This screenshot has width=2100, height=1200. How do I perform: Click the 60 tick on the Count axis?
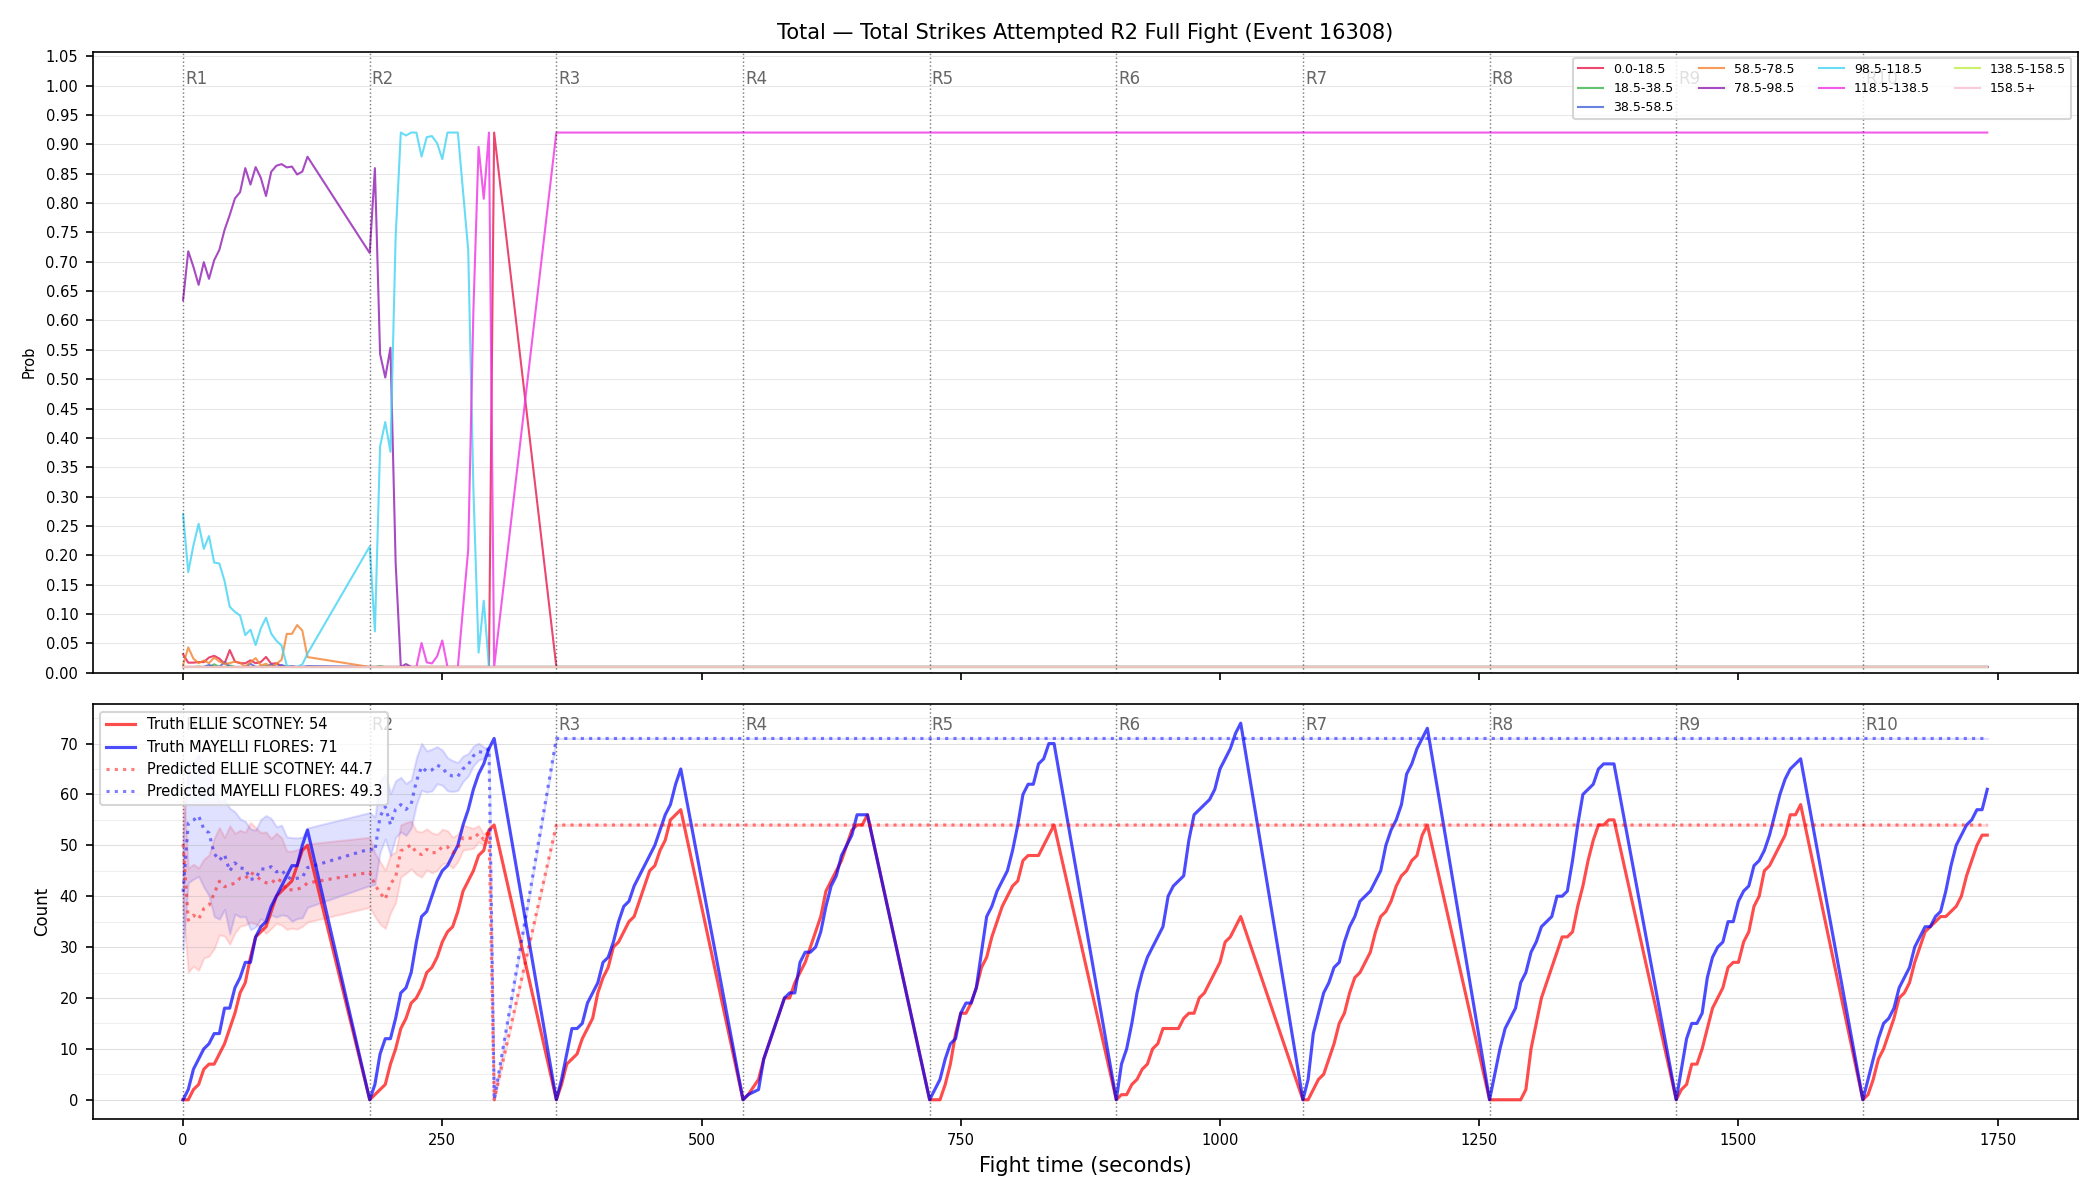pyautogui.click(x=69, y=795)
